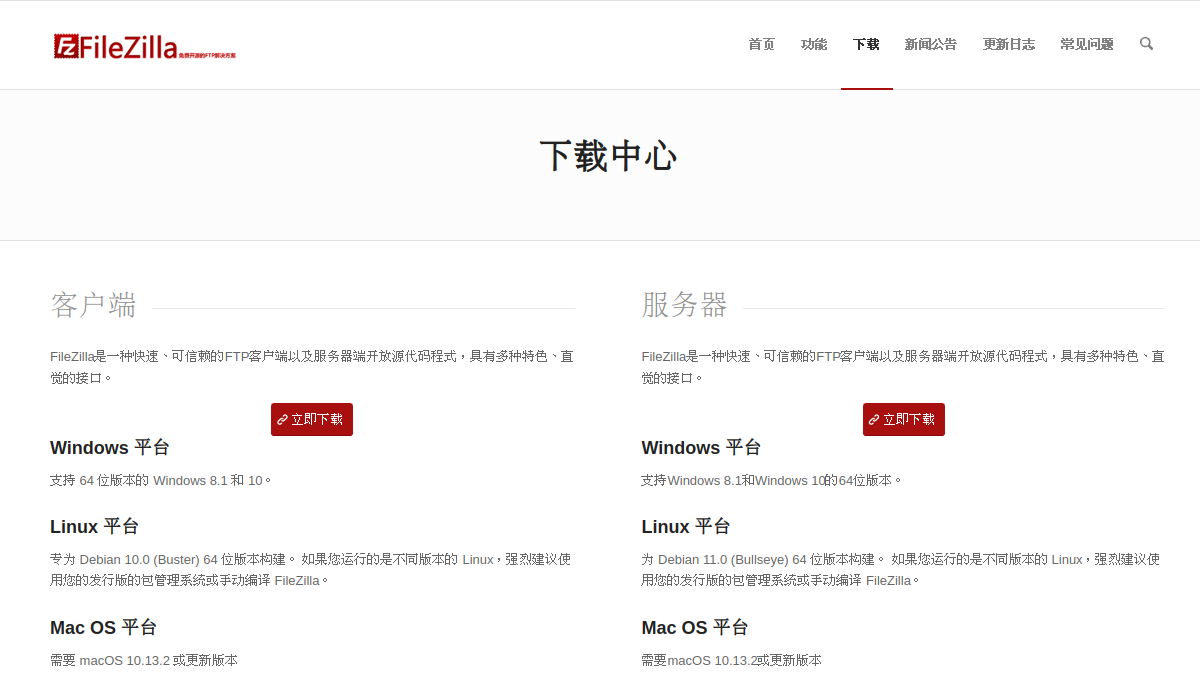This screenshot has height=675, width=1200.
Task: Open the 常见问题 menu item
Action: (1086, 44)
